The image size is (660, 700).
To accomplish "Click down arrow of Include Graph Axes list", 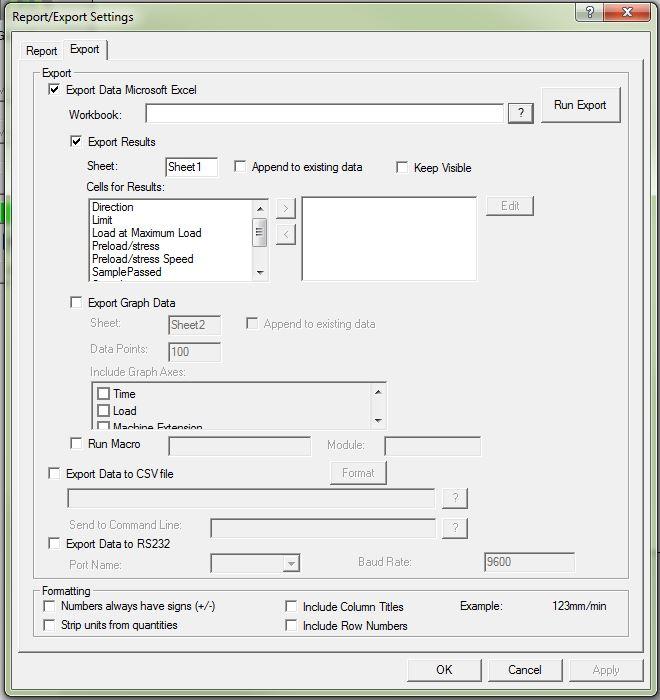I will coord(378,421).
